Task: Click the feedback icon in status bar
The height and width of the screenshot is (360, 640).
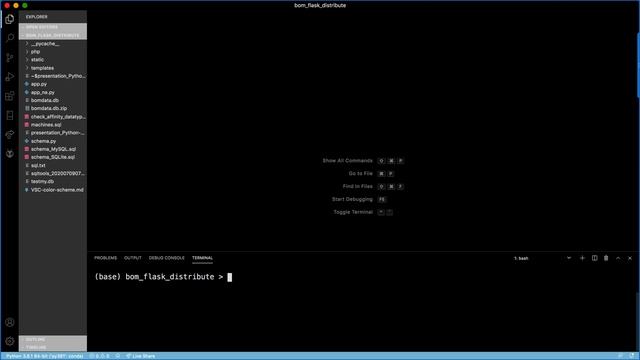Action: tap(620, 356)
